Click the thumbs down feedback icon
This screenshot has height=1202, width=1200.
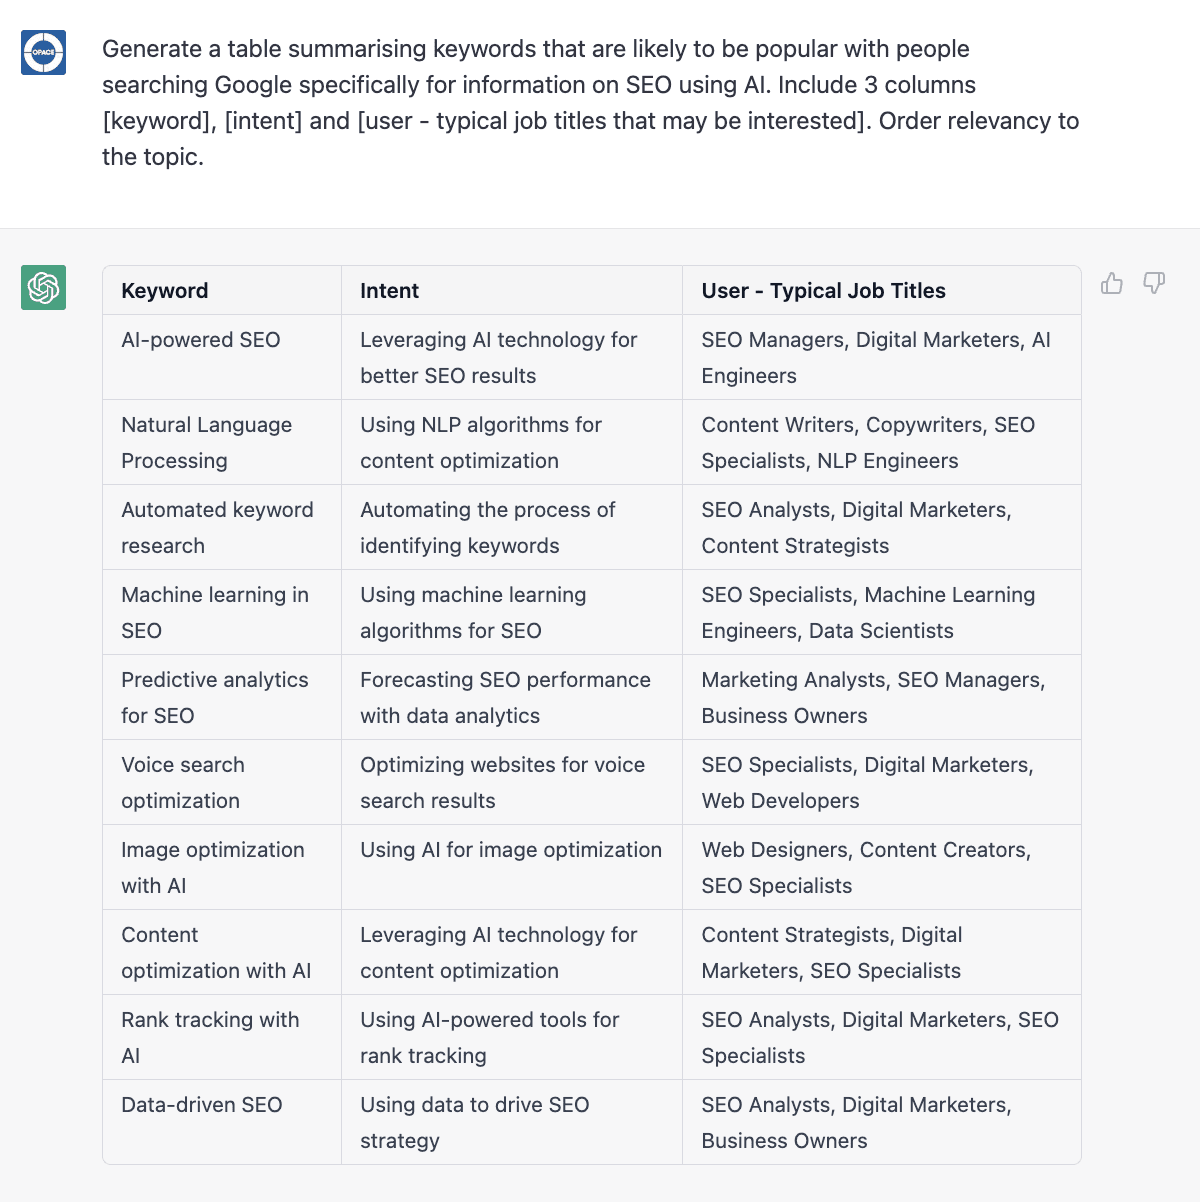(1154, 284)
